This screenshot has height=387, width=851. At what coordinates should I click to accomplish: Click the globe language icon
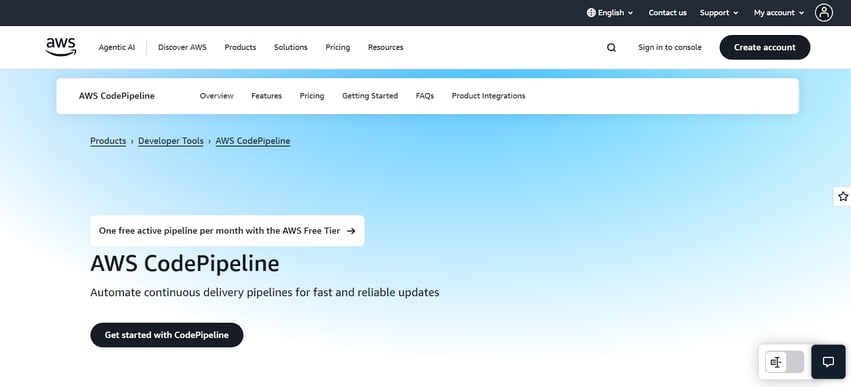pyautogui.click(x=591, y=12)
